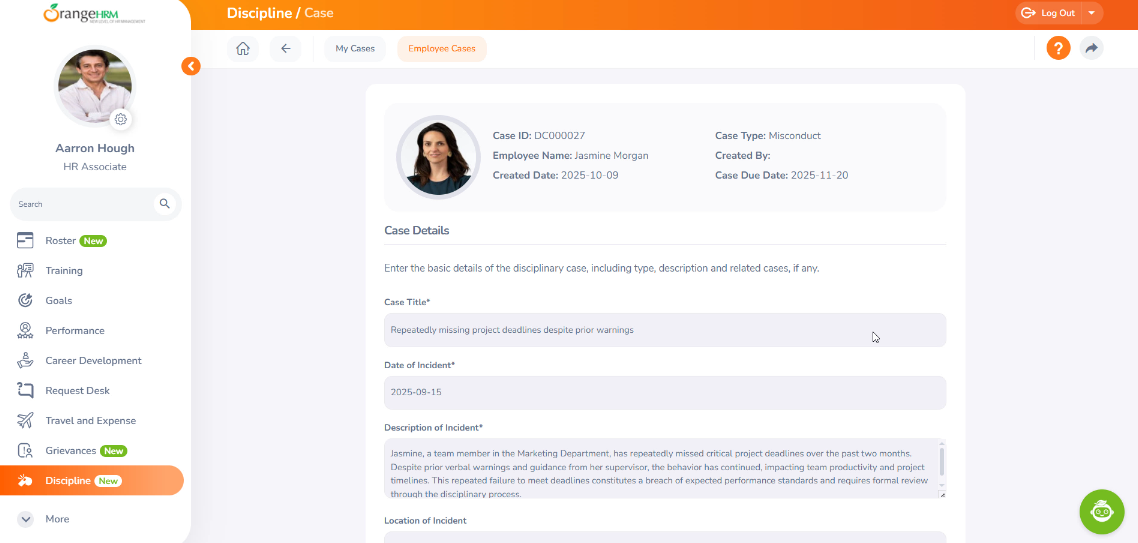Click the Log Out button

1048,13
